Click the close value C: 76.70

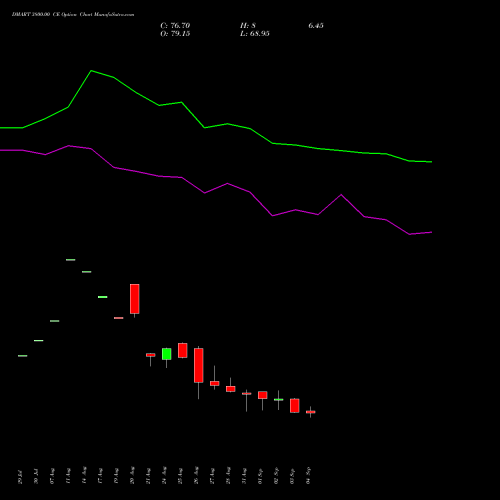click(175, 26)
